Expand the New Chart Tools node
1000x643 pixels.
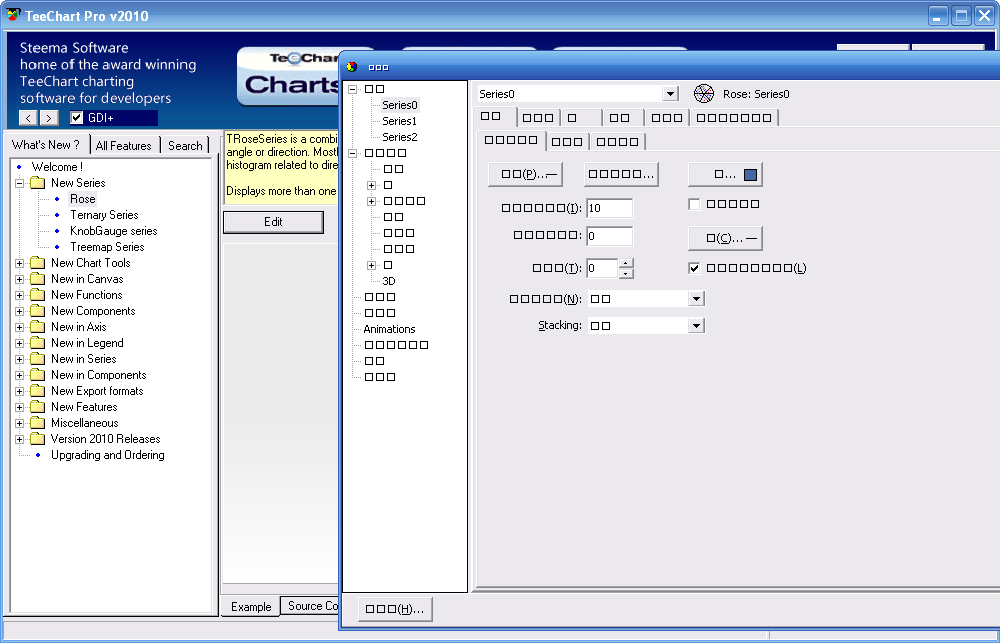point(20,263)
